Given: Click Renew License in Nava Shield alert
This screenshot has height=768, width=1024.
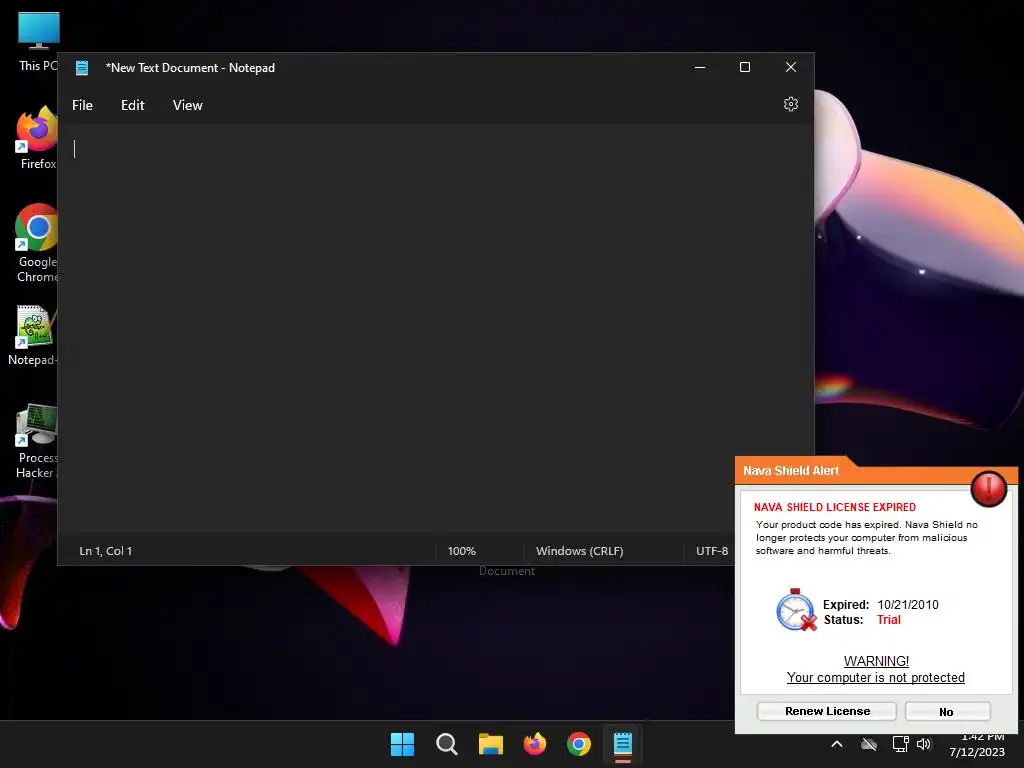Looking at the screenshot, I should (x=827, y=711).
